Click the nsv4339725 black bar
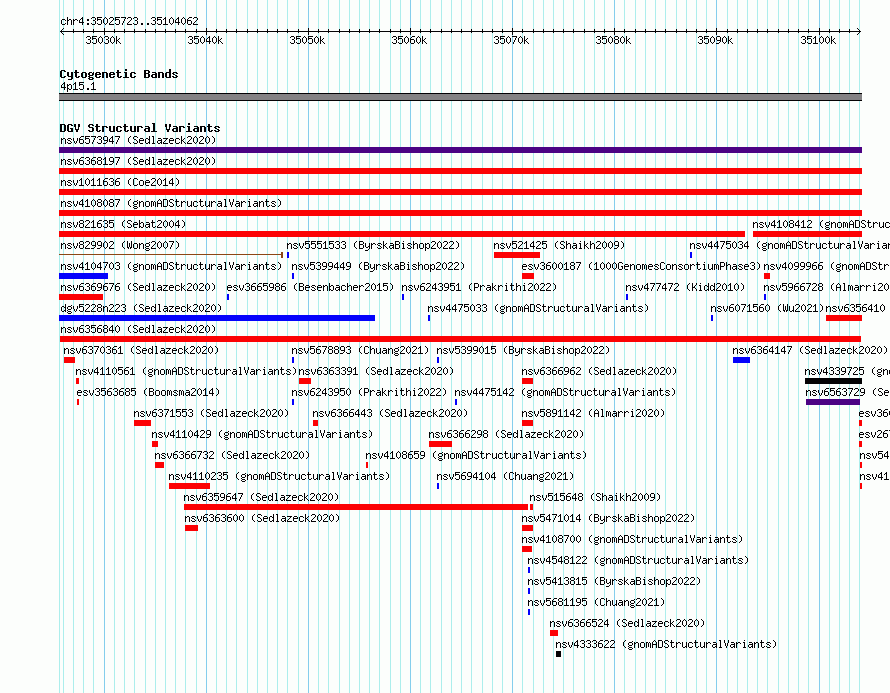Viewport: 890px width, 693px height. [x=833, y=381]
